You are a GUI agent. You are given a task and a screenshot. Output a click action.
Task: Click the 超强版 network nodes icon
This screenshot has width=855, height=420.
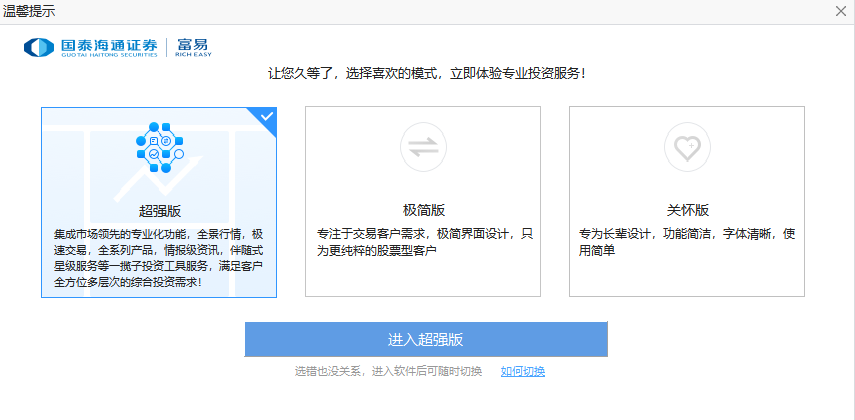(159, 147)
